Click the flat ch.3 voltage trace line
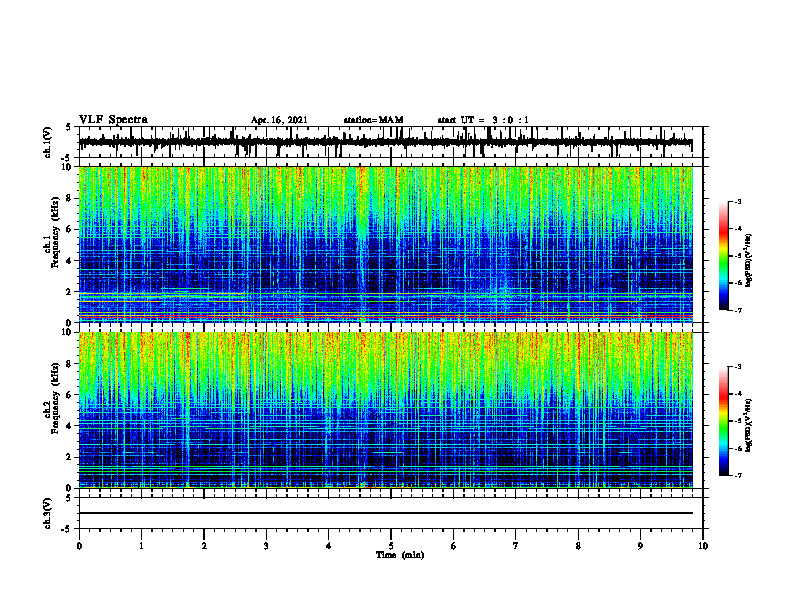The height and width of the screenshot is (612, 792). coord(386,513)
